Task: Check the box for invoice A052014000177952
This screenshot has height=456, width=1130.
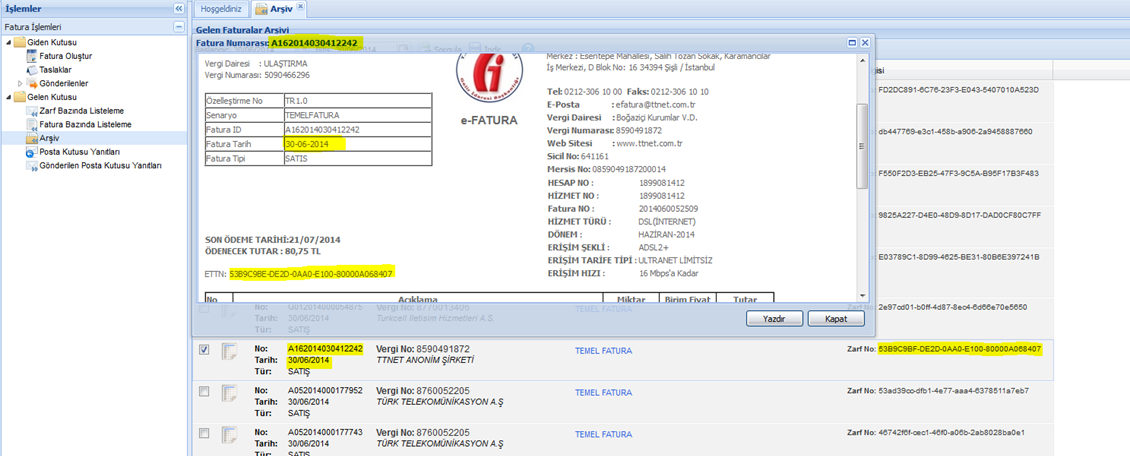Action: coord(204,392)
